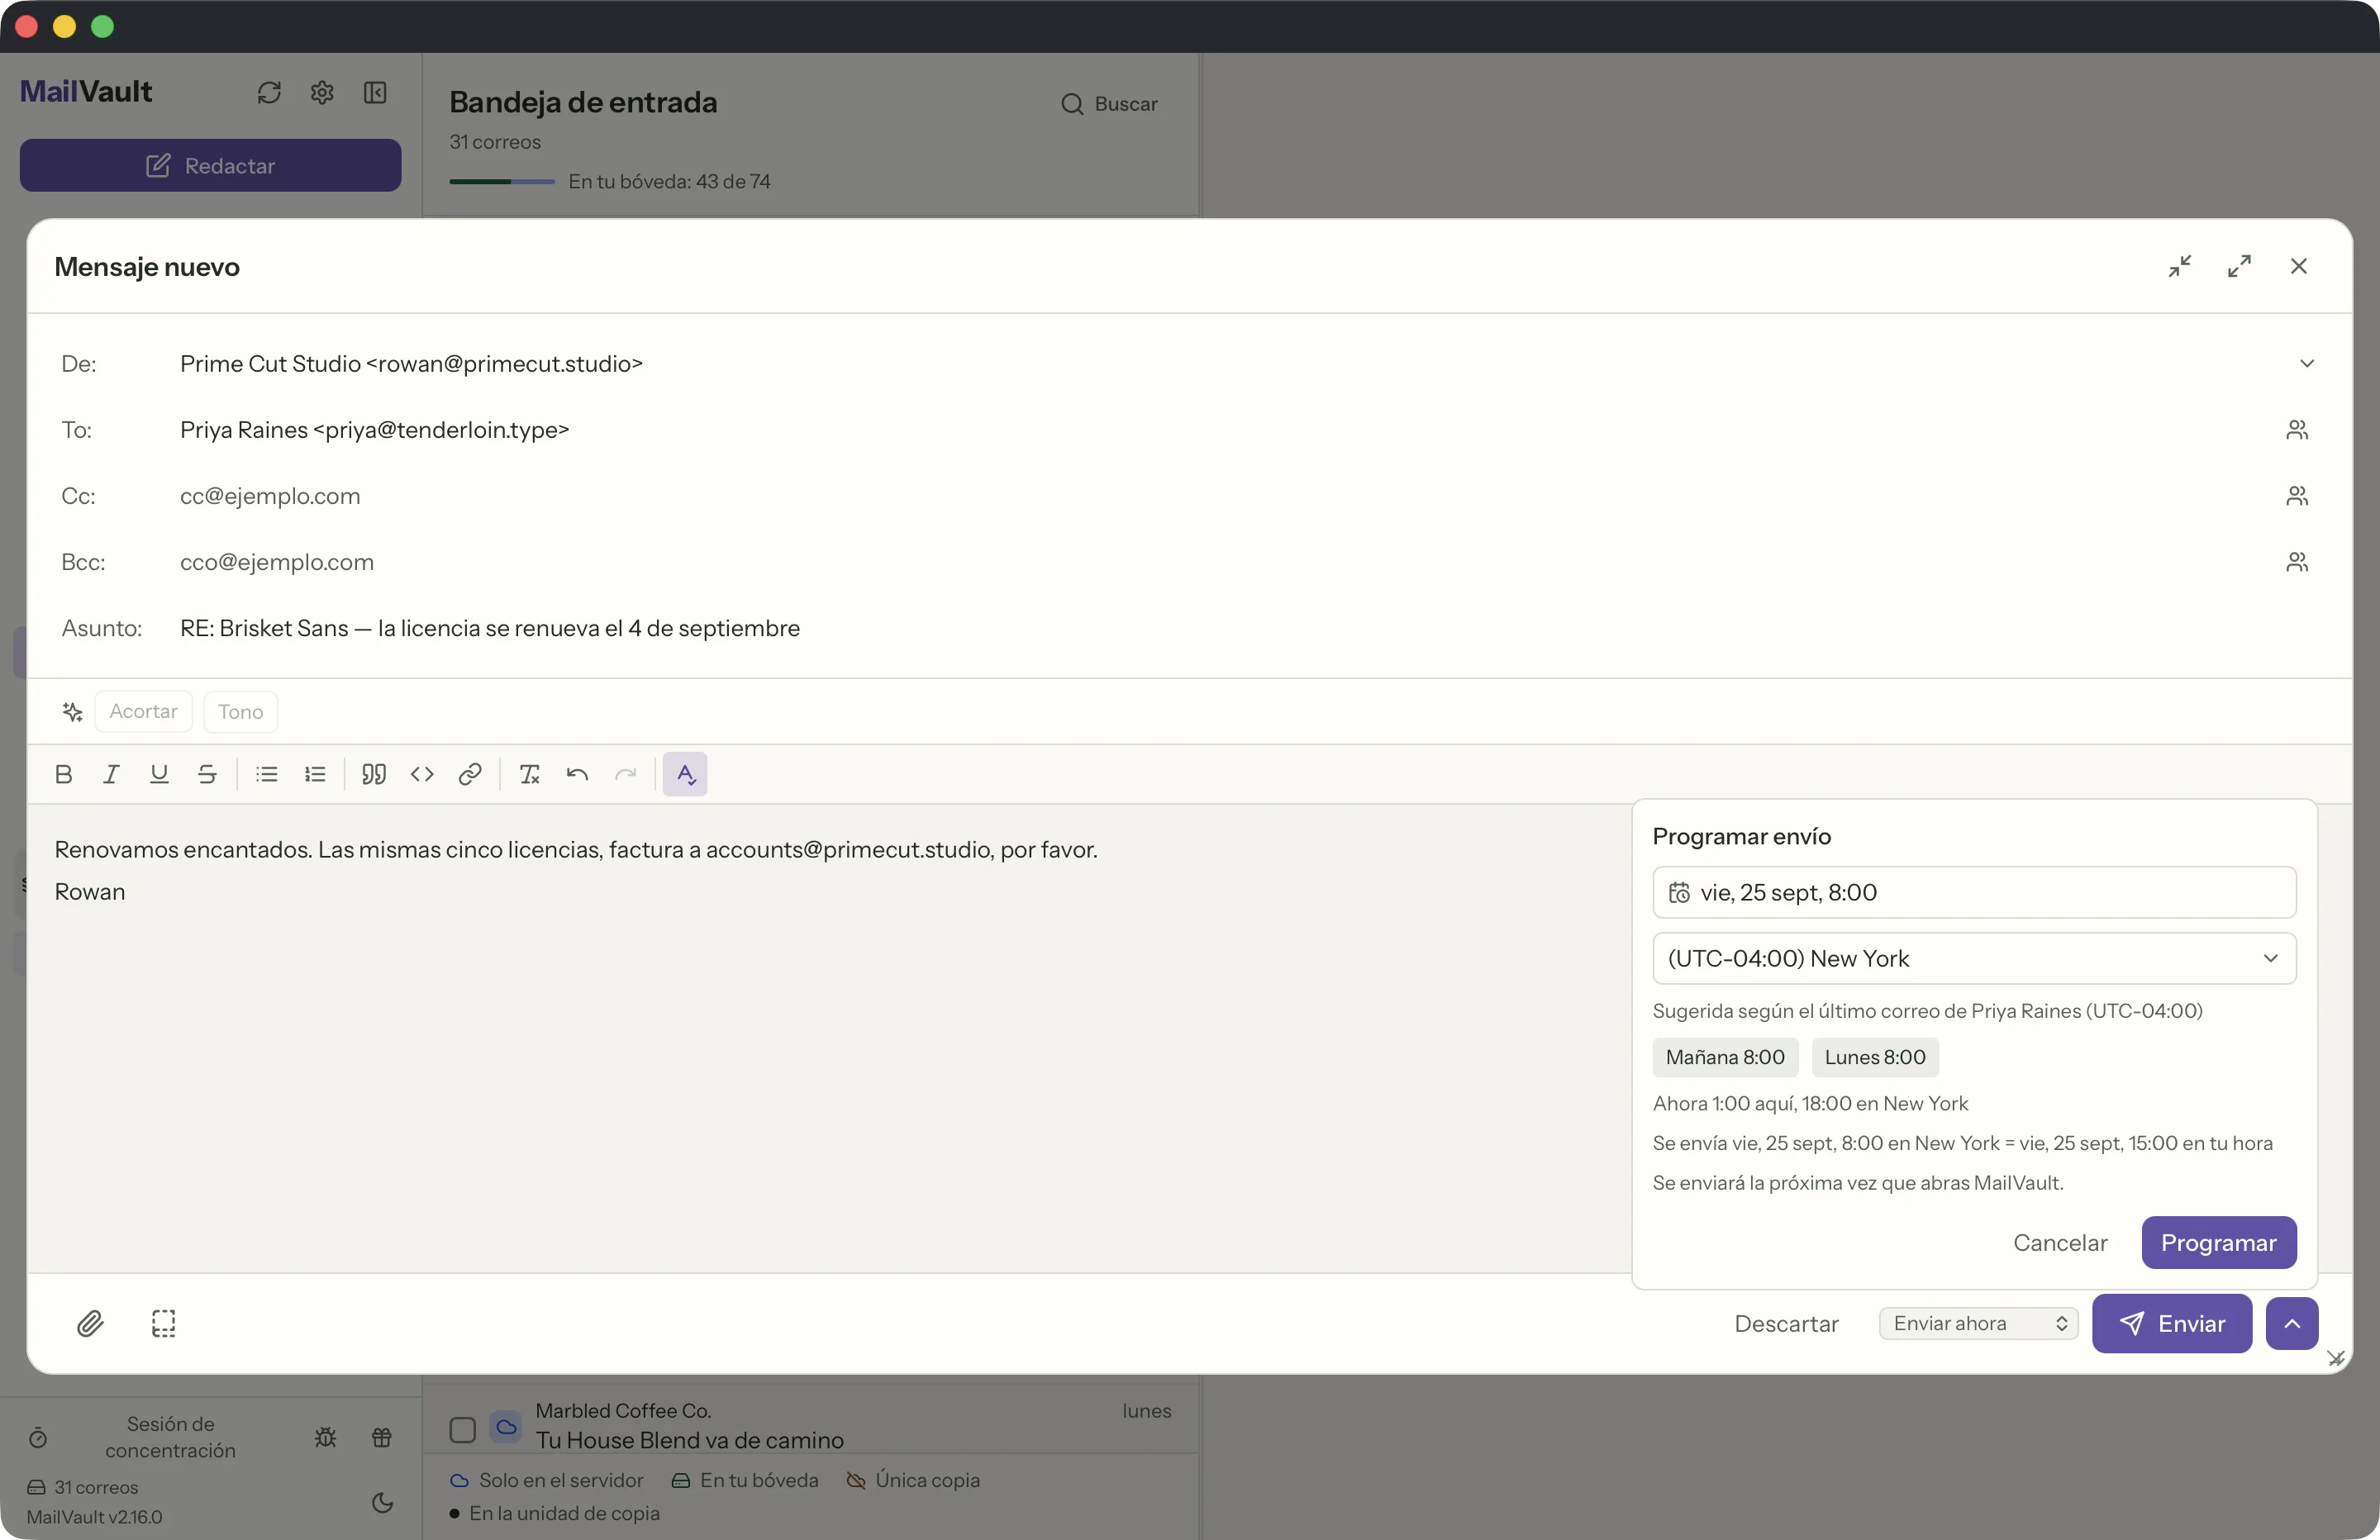Choose the Mañana 8:00 suggestion

(1725, 1057)
